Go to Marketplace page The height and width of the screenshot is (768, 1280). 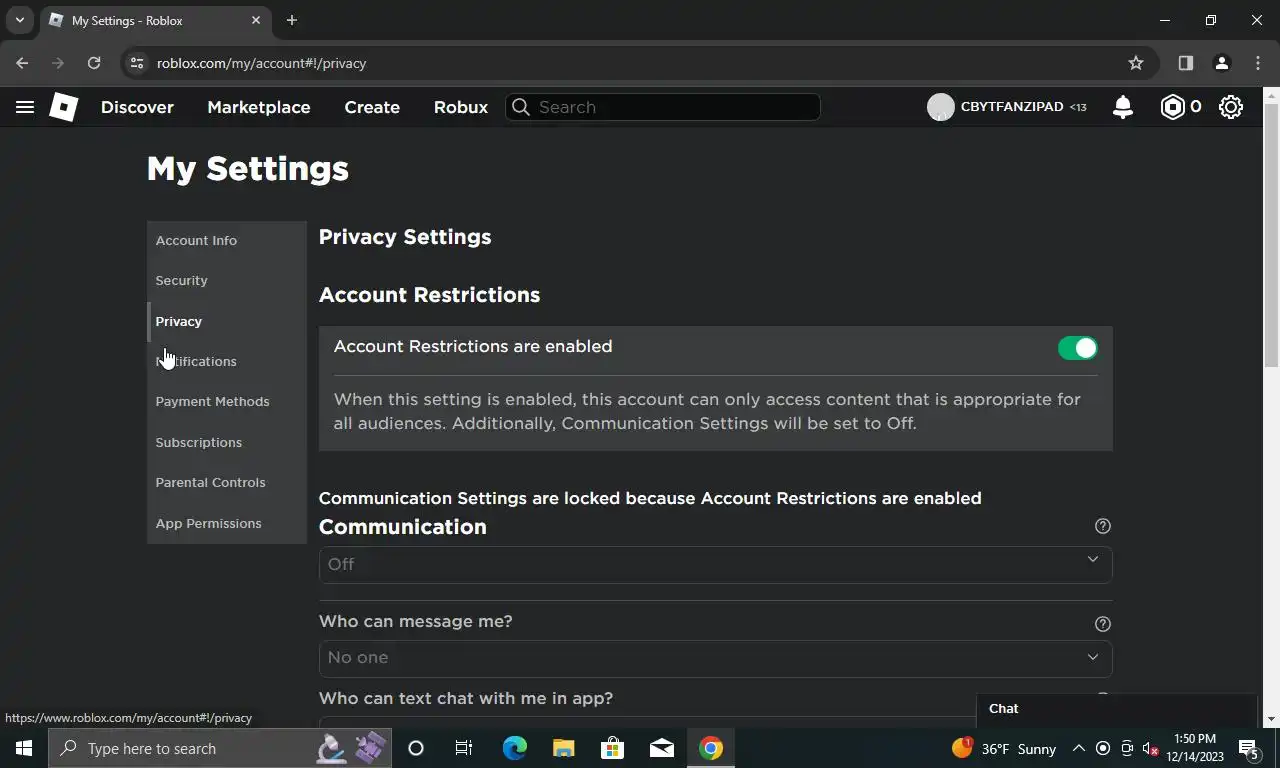[259, 107]
